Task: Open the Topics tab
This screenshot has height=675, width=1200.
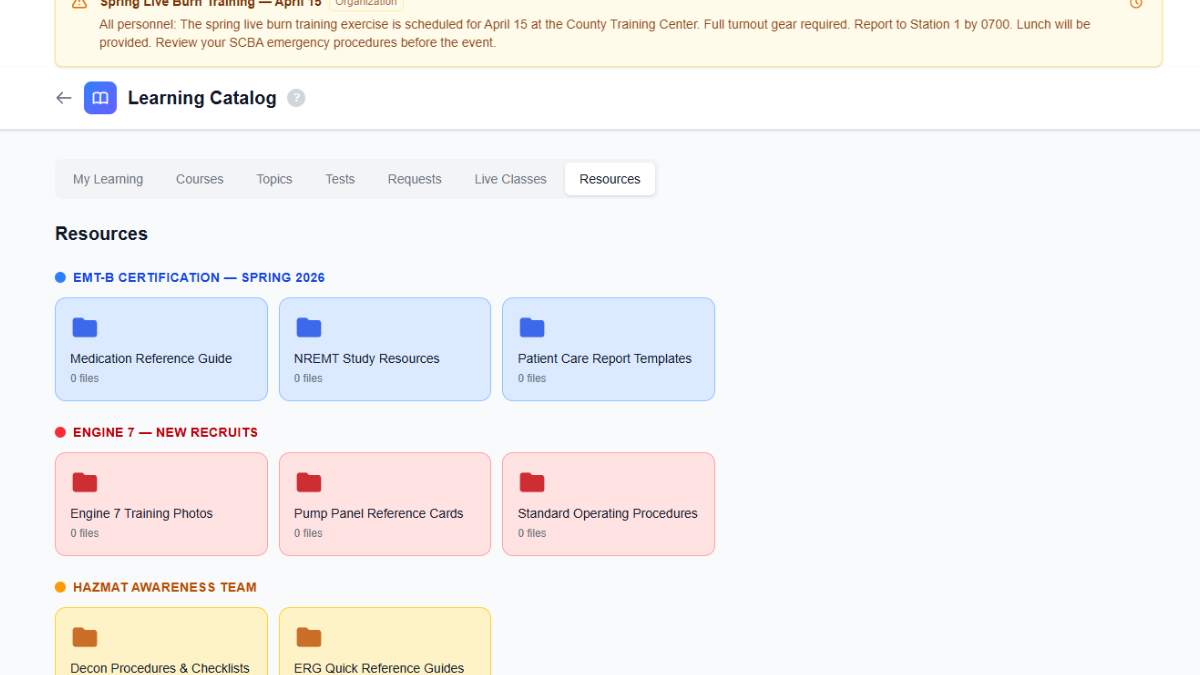Action: pos(274,179)
